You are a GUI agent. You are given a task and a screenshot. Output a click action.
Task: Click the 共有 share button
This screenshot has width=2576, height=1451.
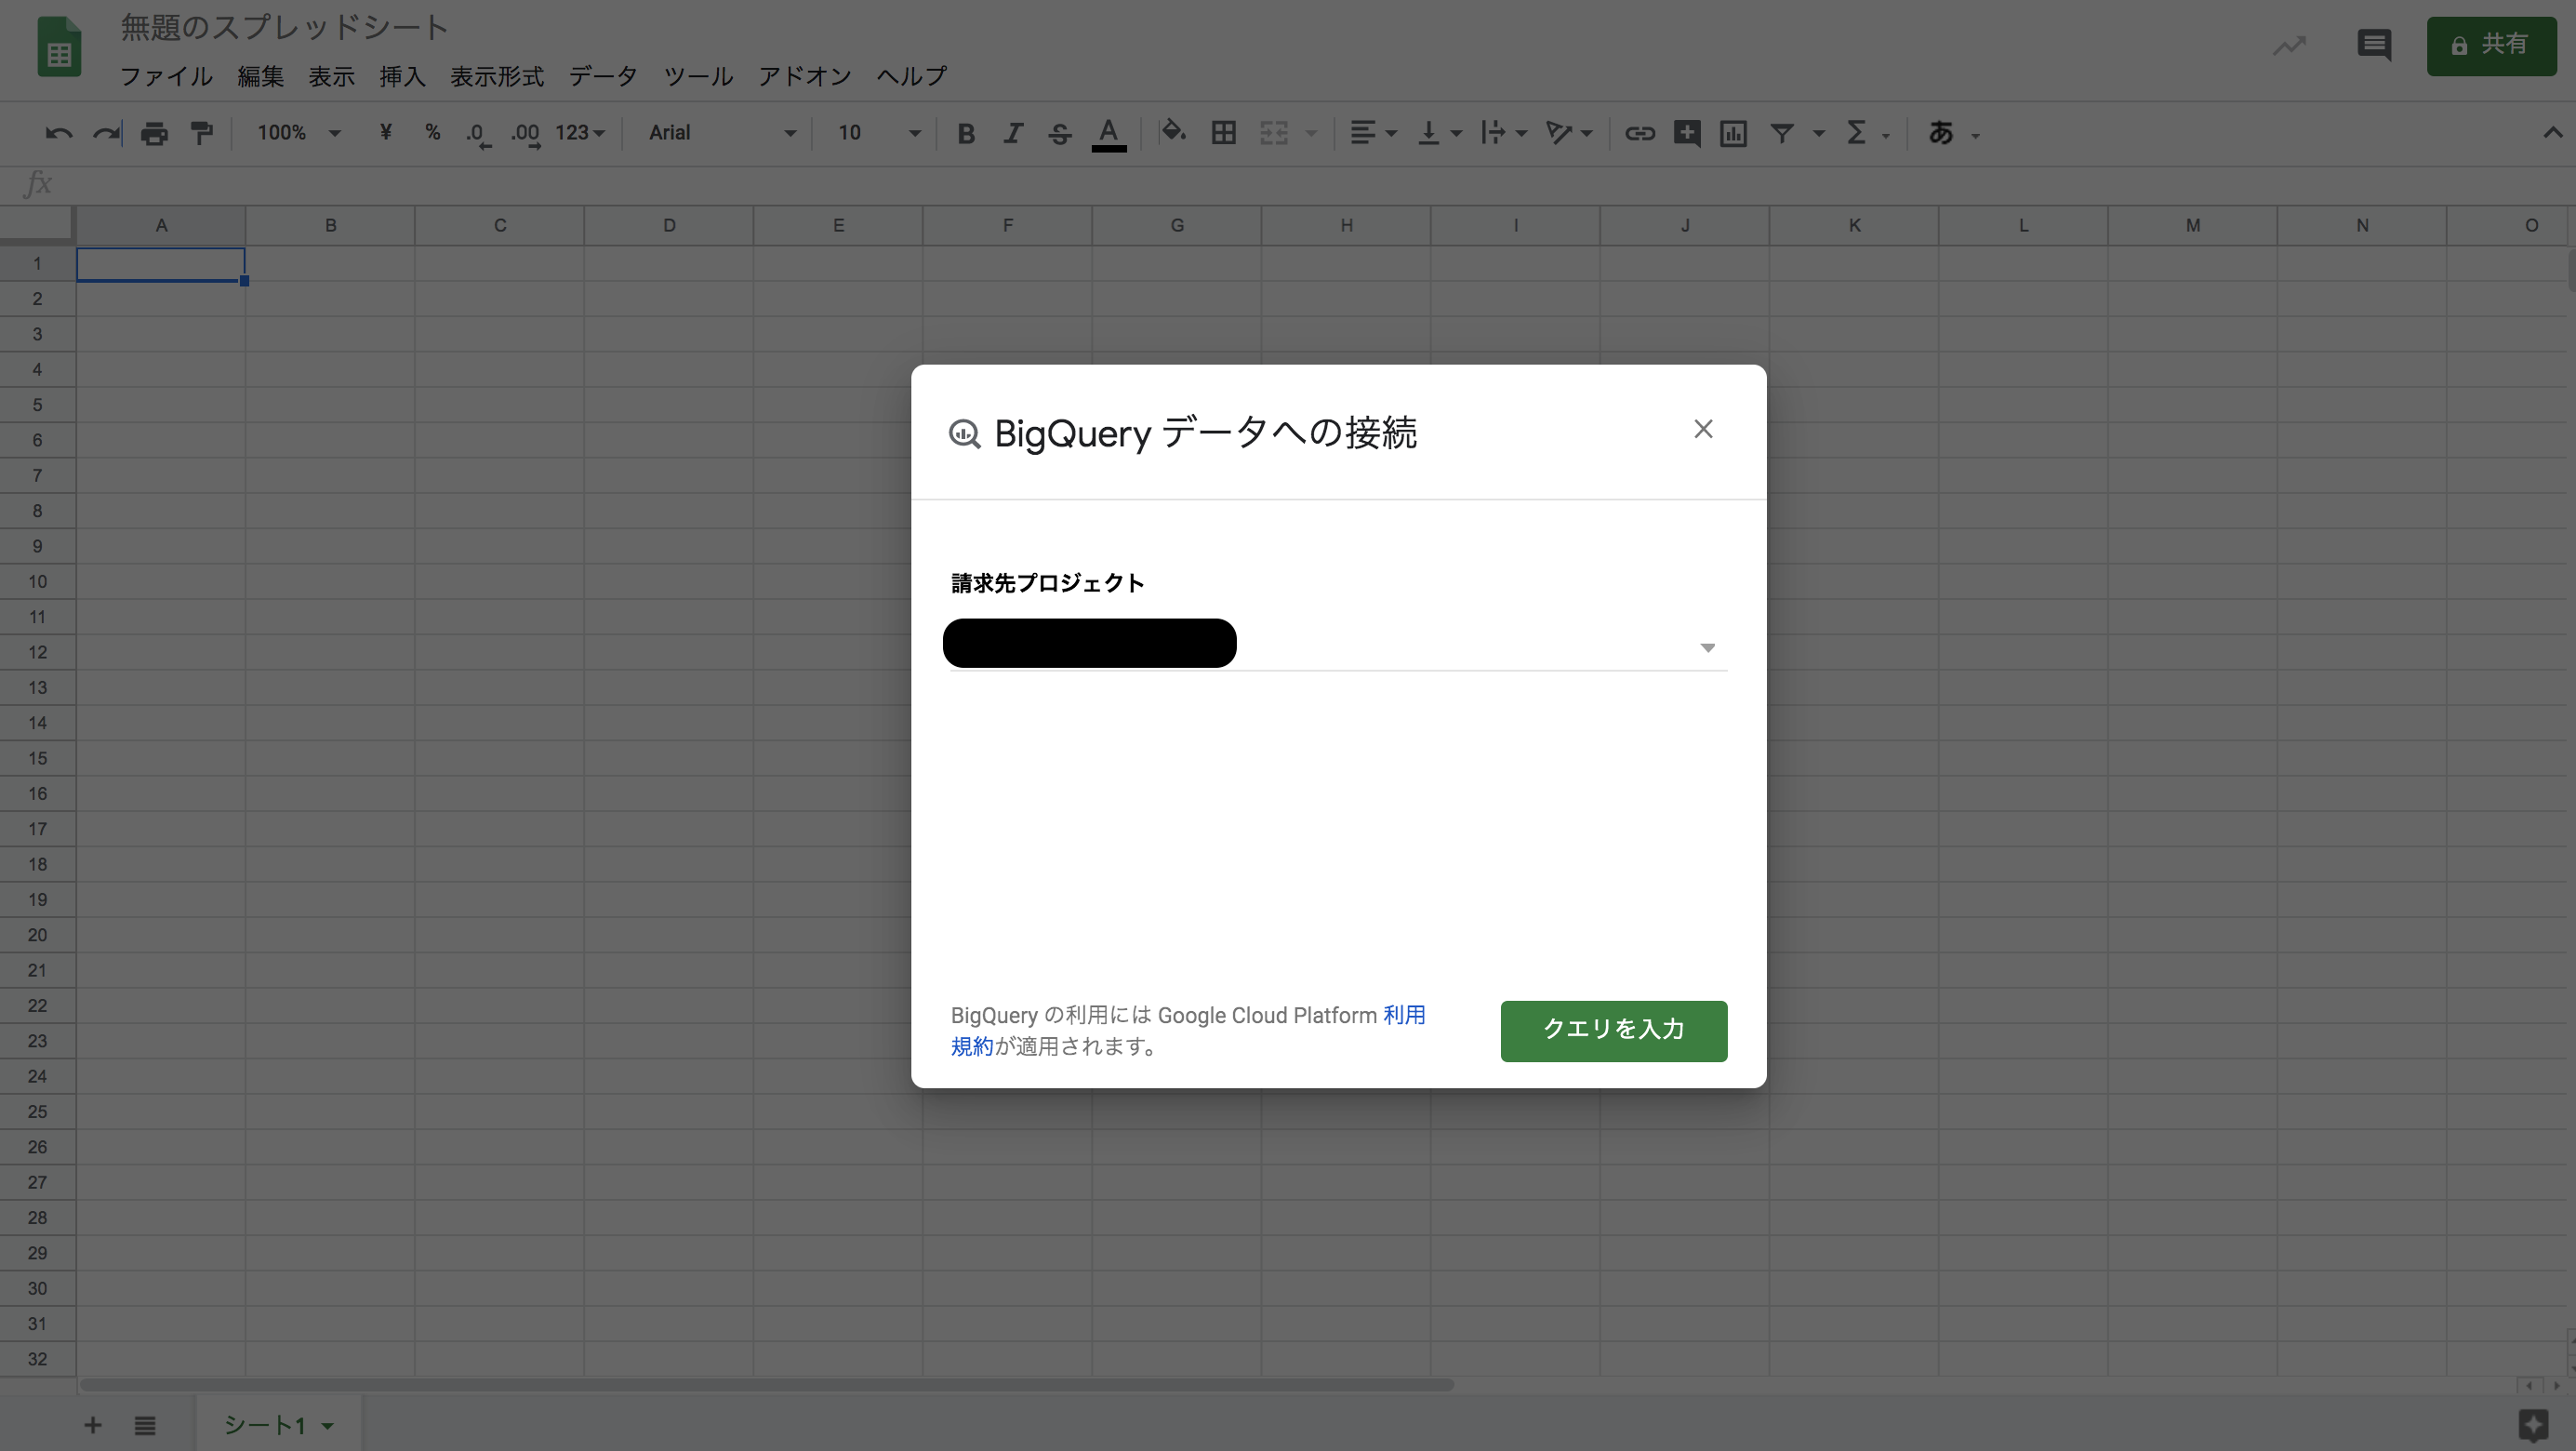click(2490, 45)
